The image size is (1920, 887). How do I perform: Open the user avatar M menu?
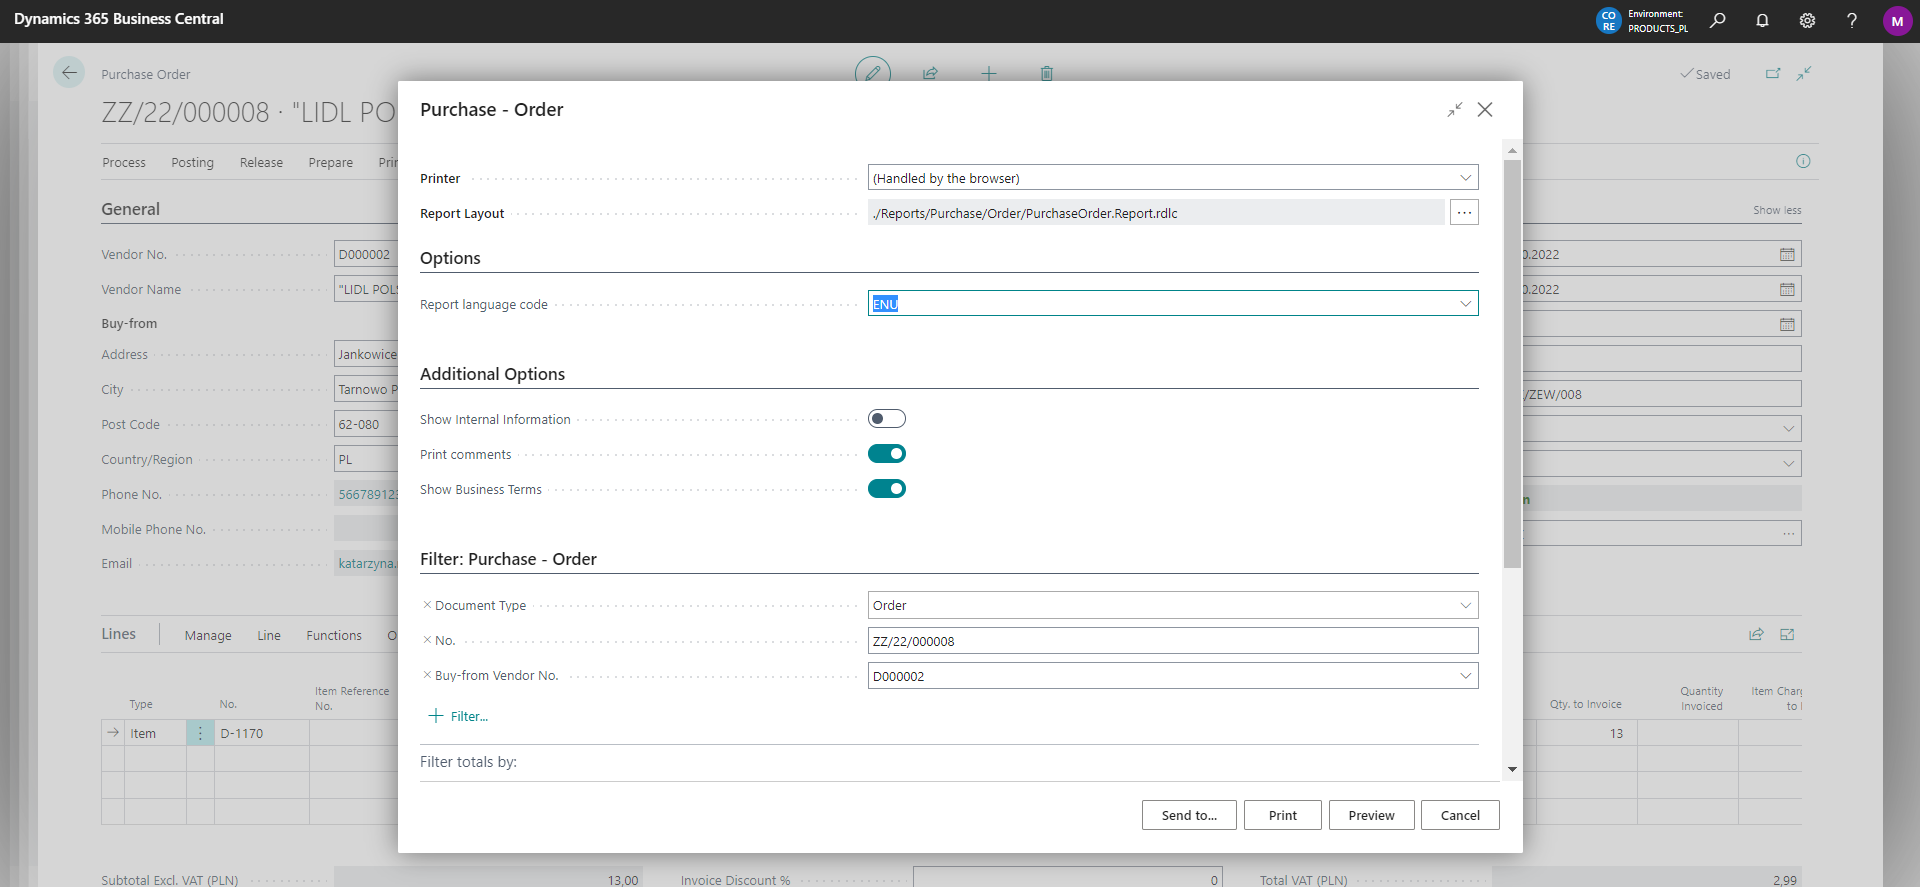coord(1897,21)
